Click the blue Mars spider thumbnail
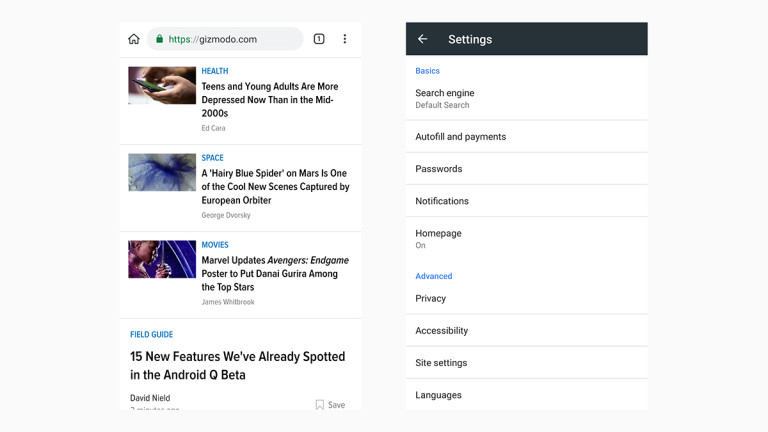 pyautogui.click(x=162, y=172)
